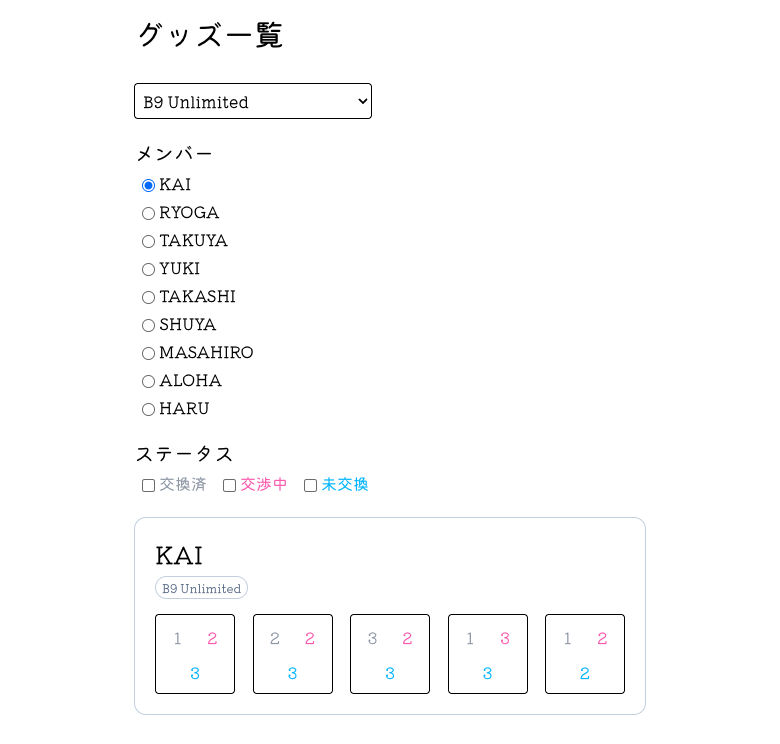This screenshot has height=744, width=780.
Task: Click the B9 Unlimited tag badge
Action: (202, 588)
